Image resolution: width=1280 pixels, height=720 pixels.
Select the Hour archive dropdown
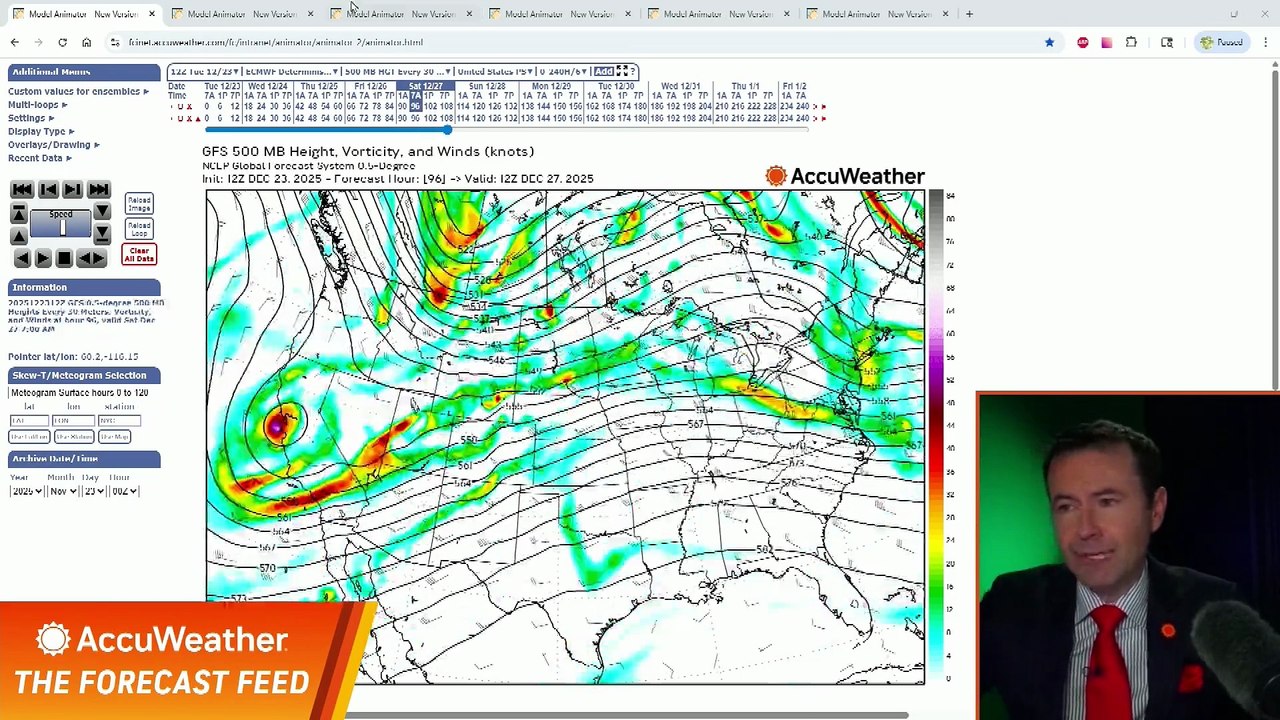[122, 491]
